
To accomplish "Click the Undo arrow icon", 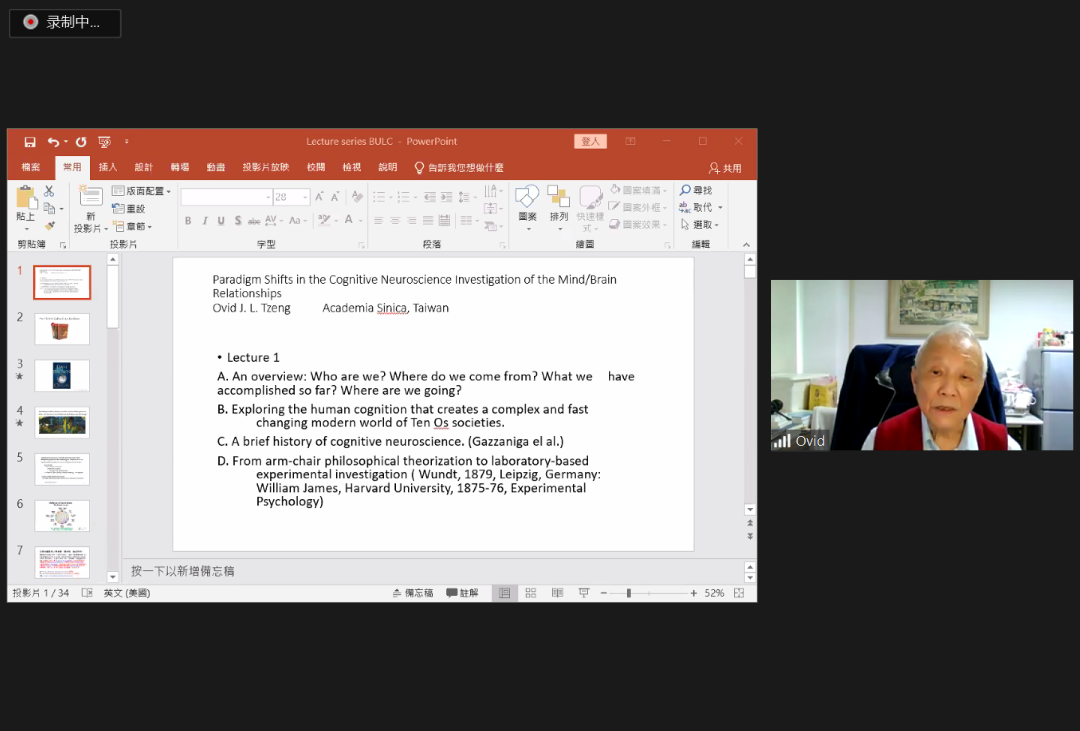I will pyautogui.click(x=53, y=142).
